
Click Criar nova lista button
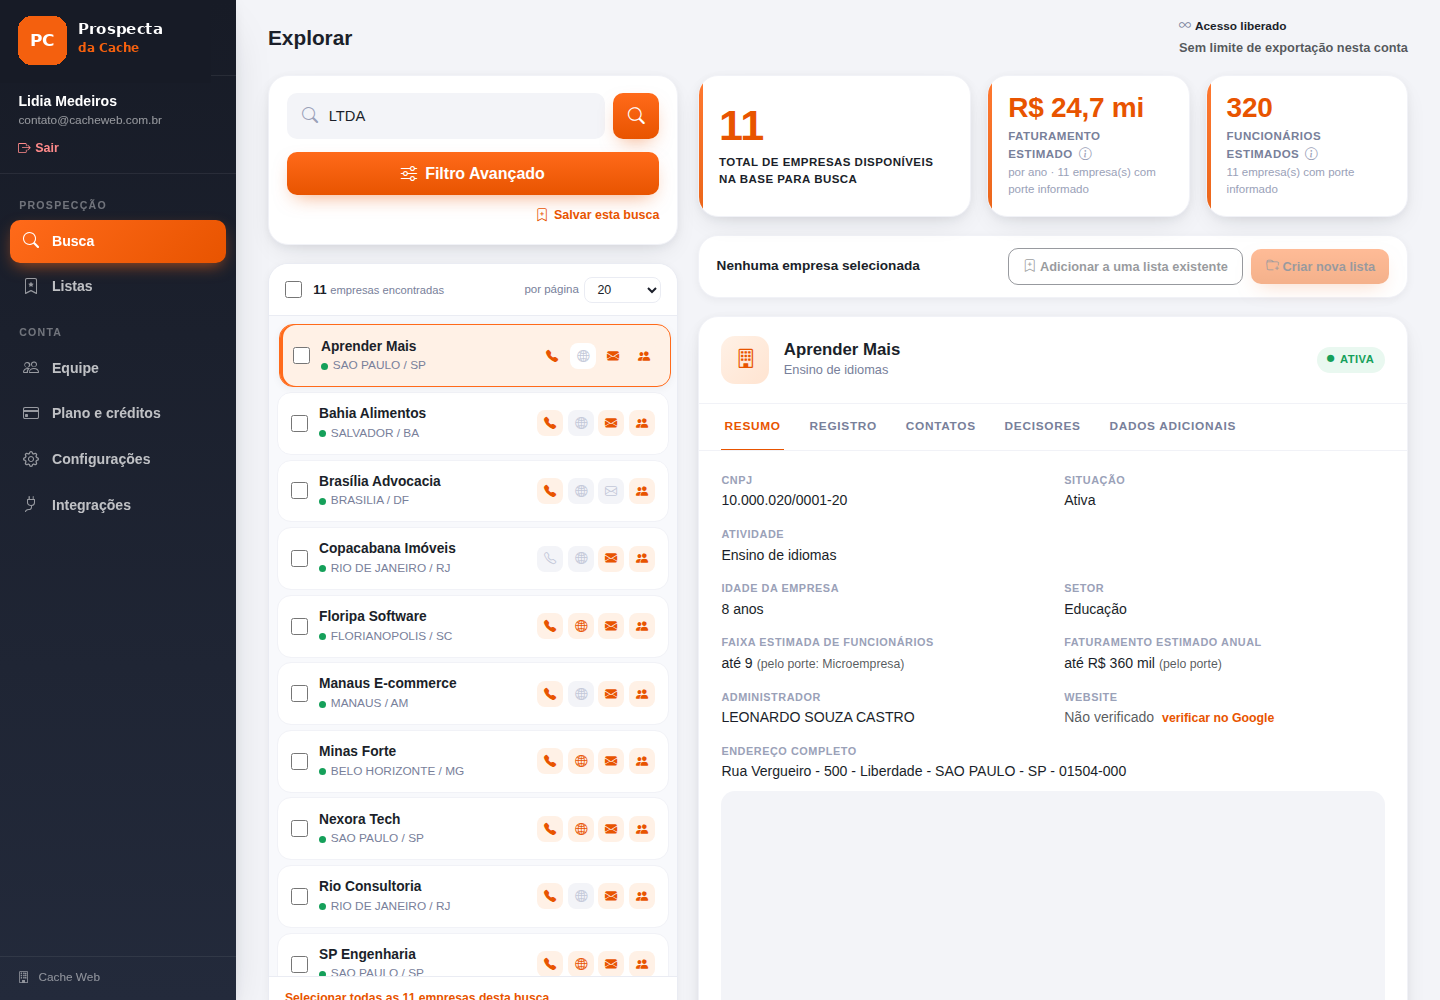click(x=1320, y=267)
